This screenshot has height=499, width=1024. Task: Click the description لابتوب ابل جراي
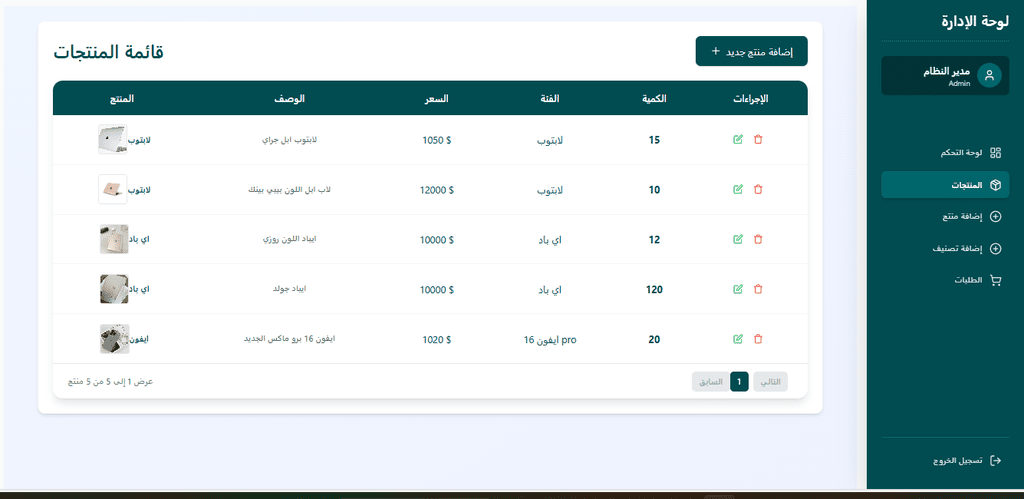point(289,140)
